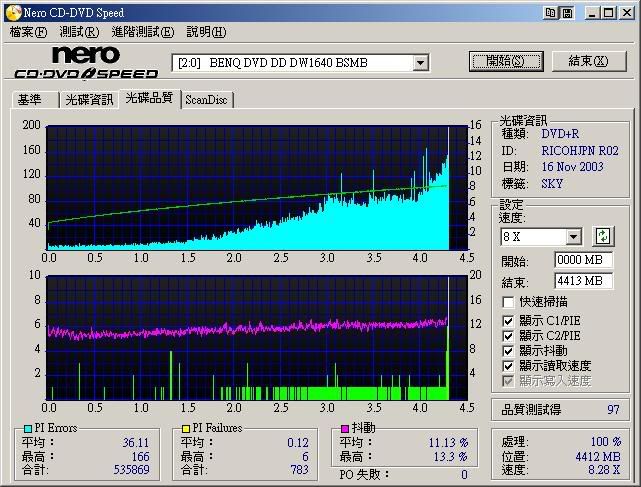Screen dimensions: 641x487
Task: Click the PI Failures average 0.12
Action: pos(298,442)
